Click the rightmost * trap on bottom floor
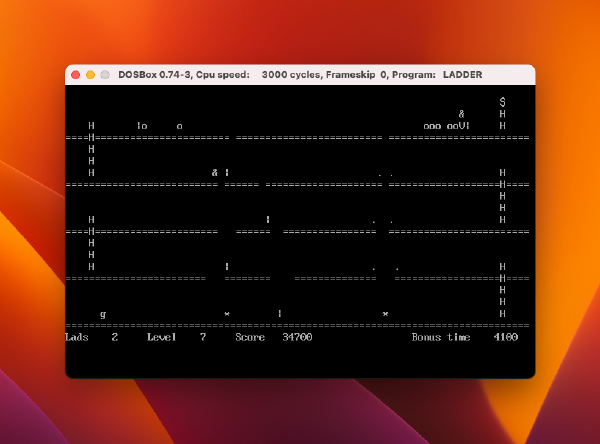 [x=385, y=314]
